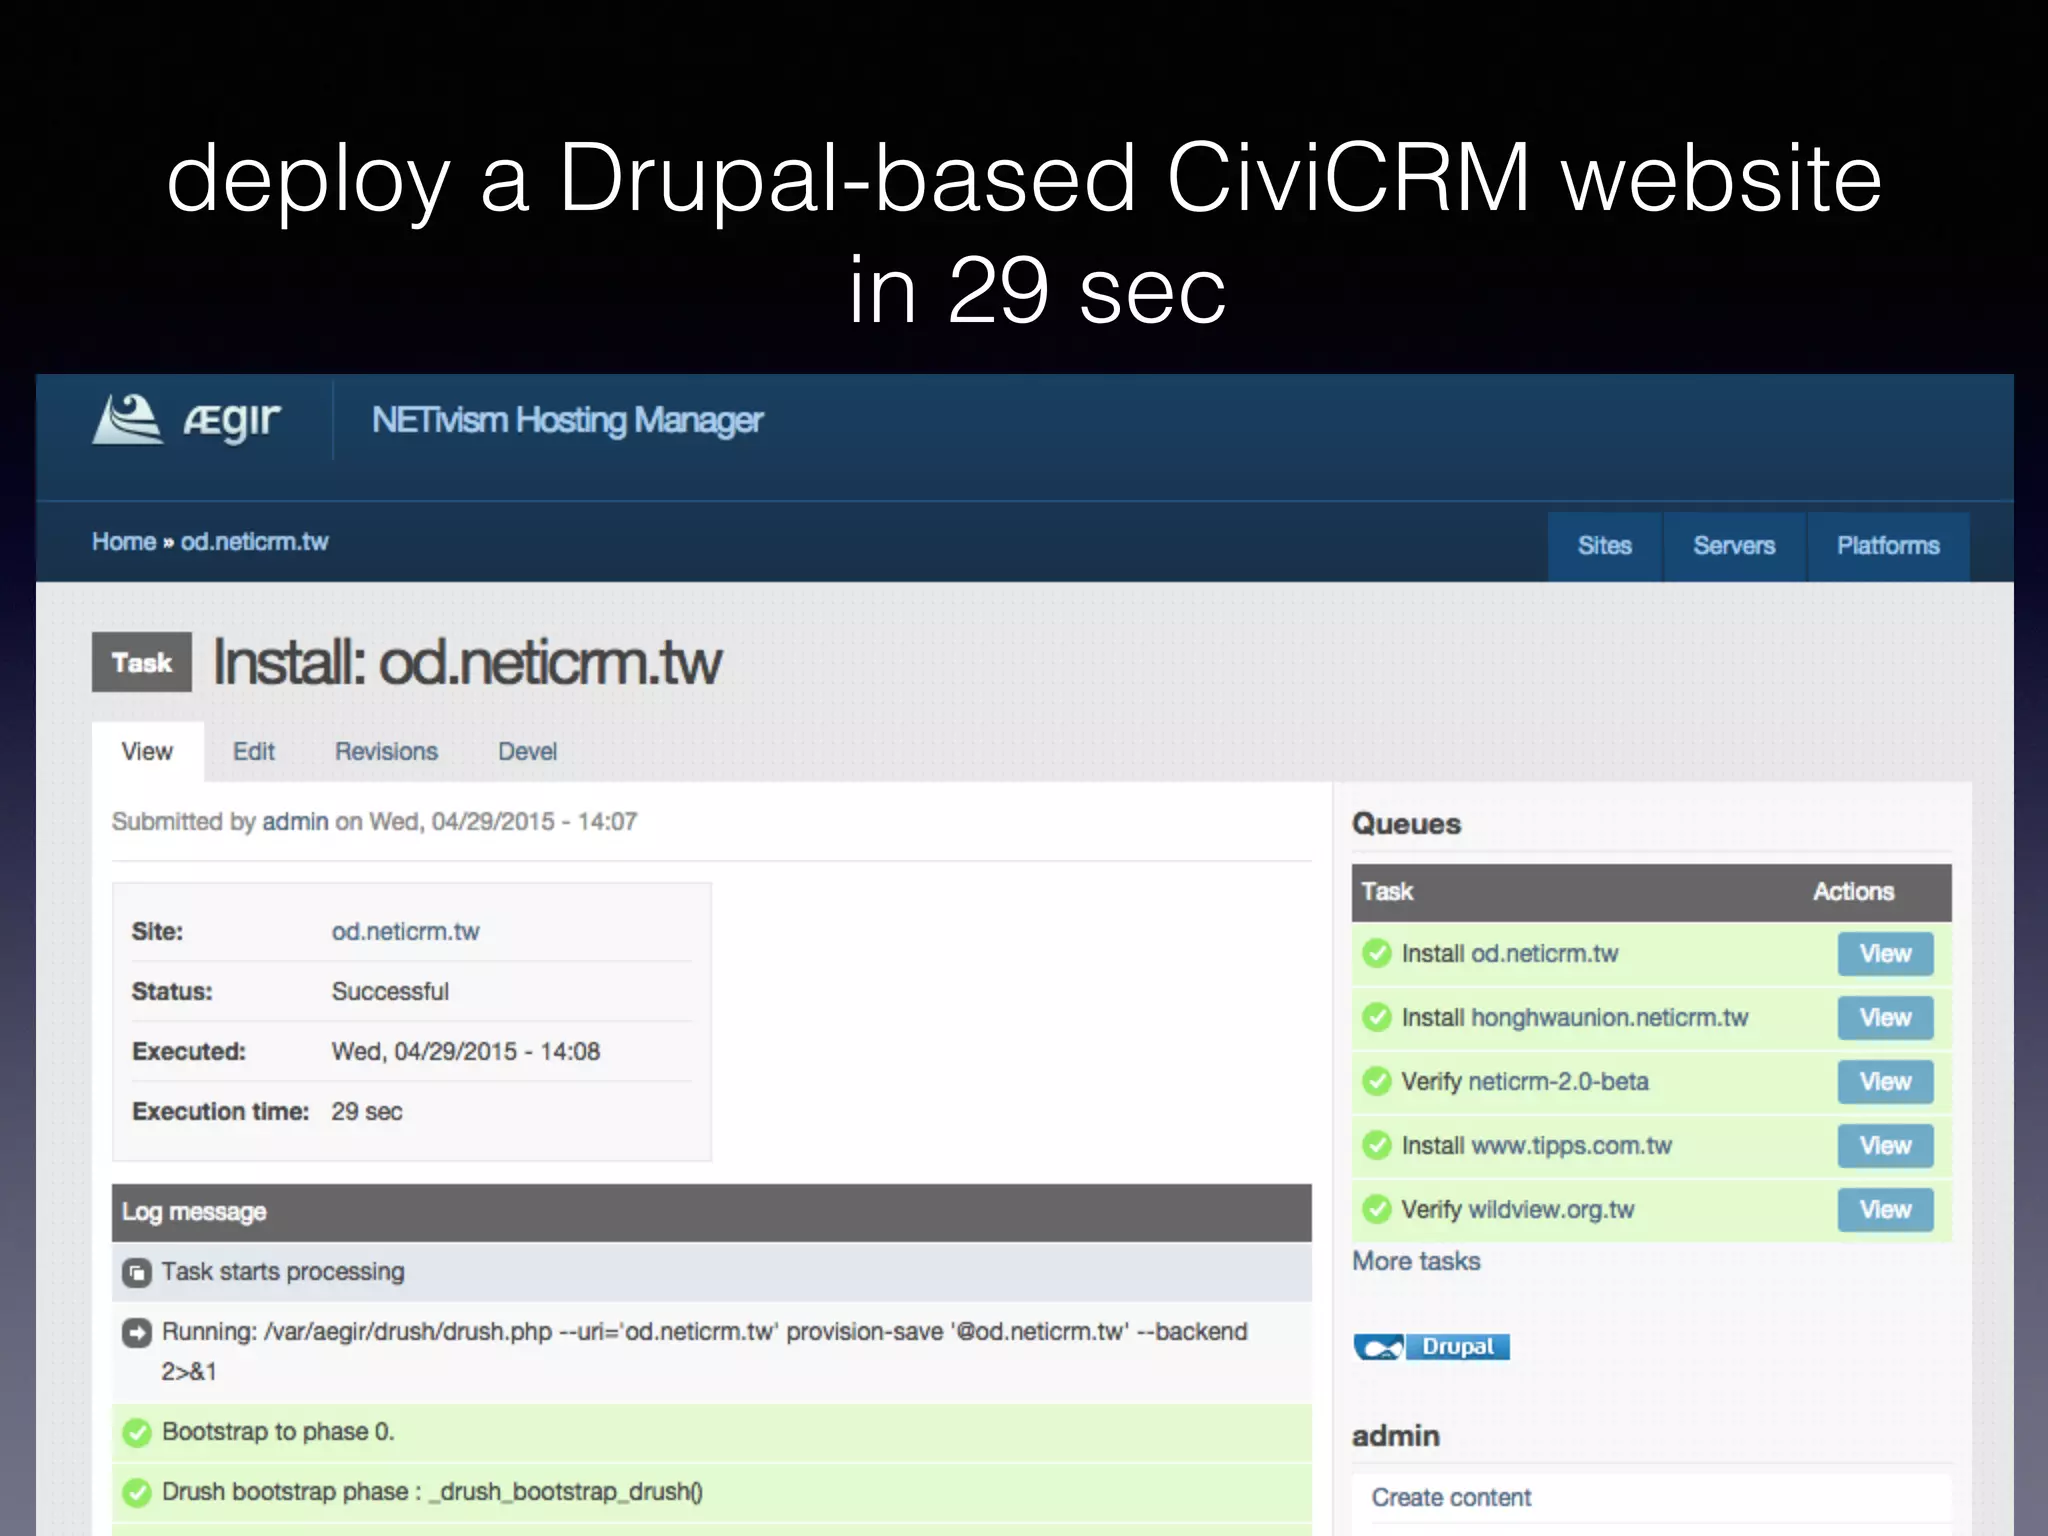Click the Drupal badge icon
The image size is (2048, 1536).
click(x=1431, y=1347)
